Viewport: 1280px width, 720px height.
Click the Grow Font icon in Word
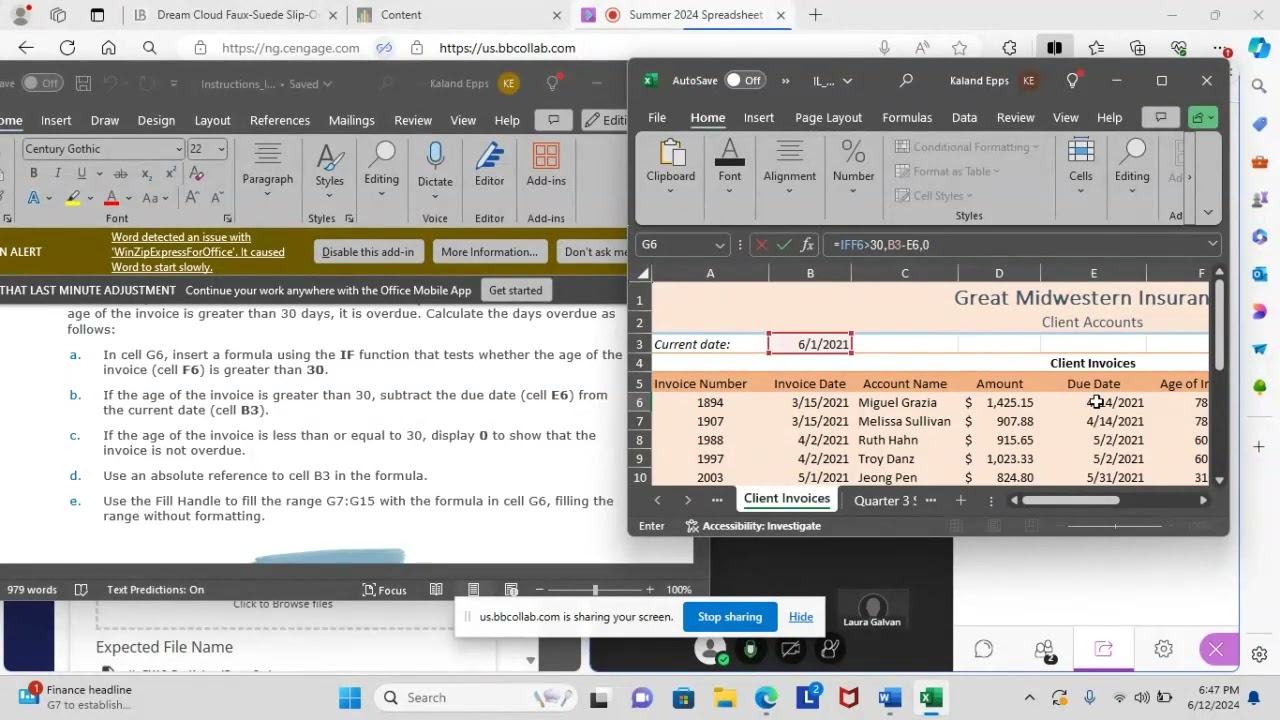[192, 197]
